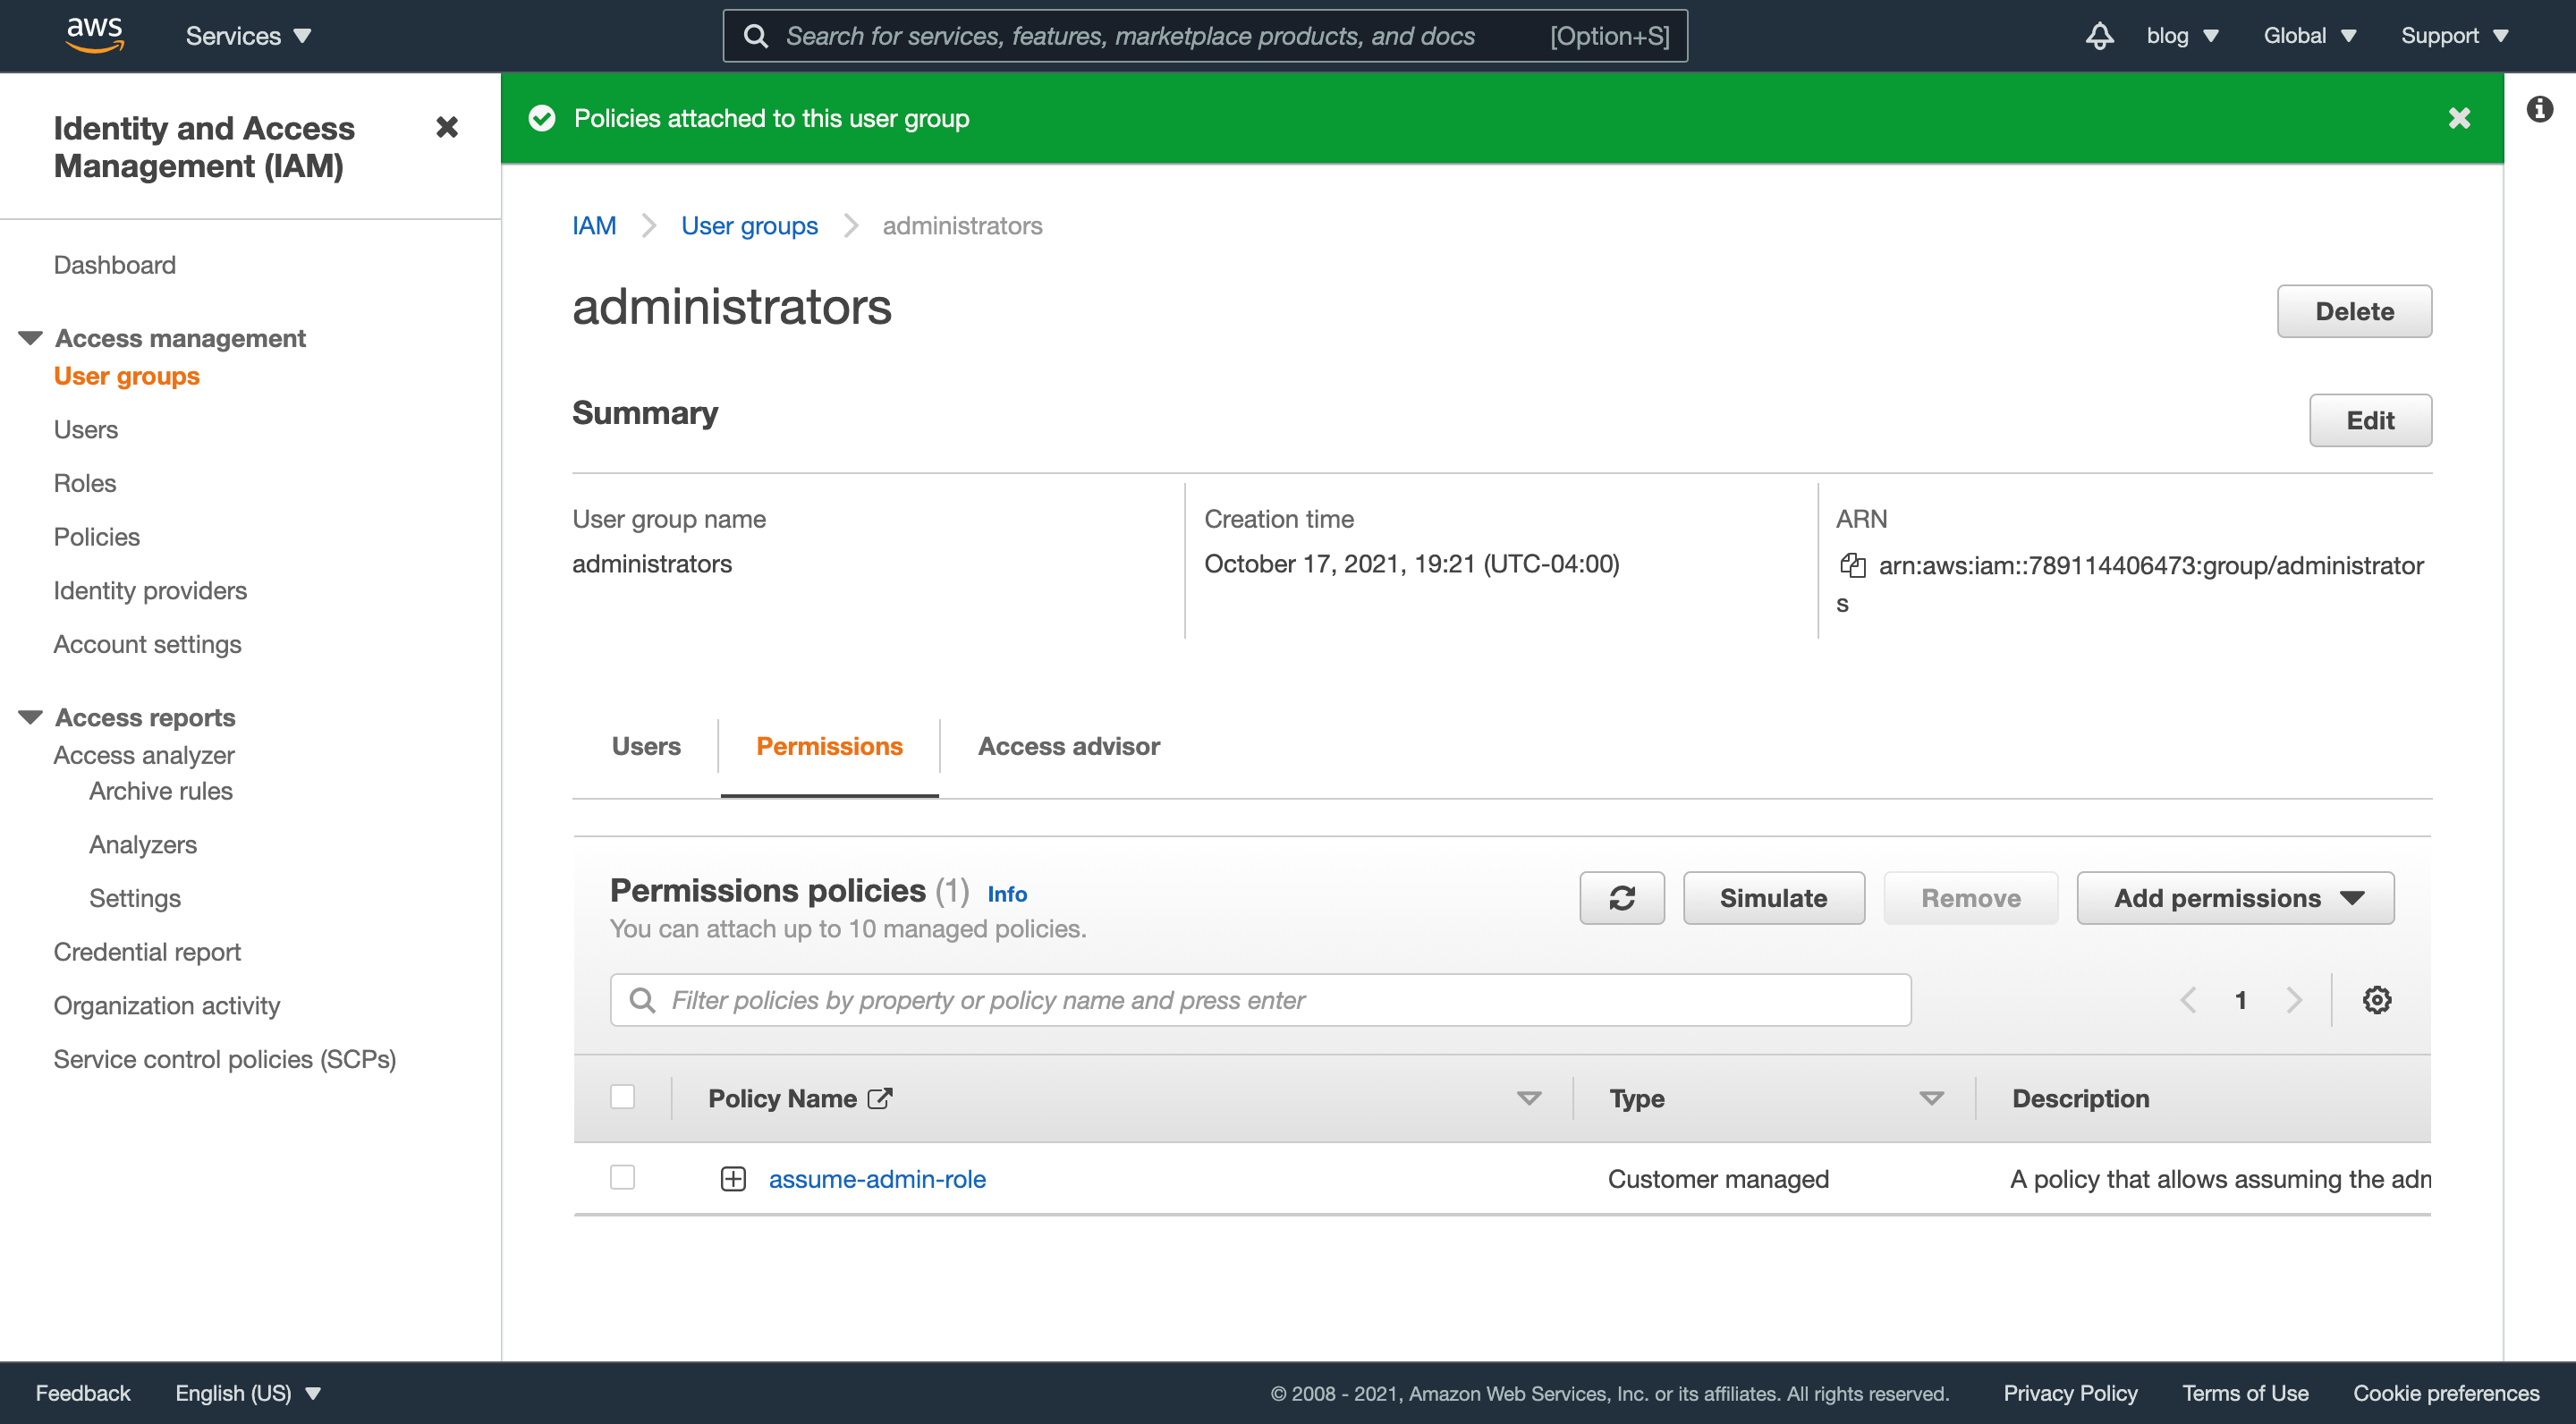The height and width of the screenshot is (1424, 2576).
Task: Open Policies in the sidebar
Action: (x=97, y=537)
